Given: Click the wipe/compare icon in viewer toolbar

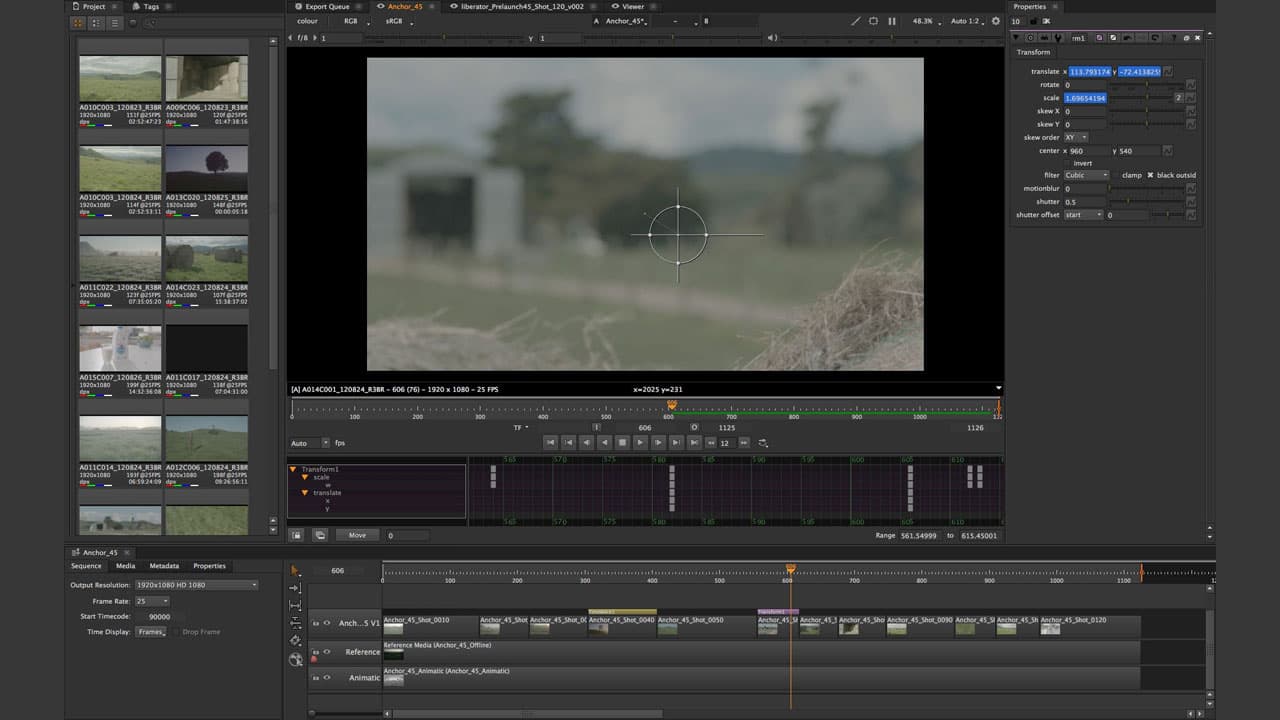Looking at the screenshot, I should tap(857, 20).
